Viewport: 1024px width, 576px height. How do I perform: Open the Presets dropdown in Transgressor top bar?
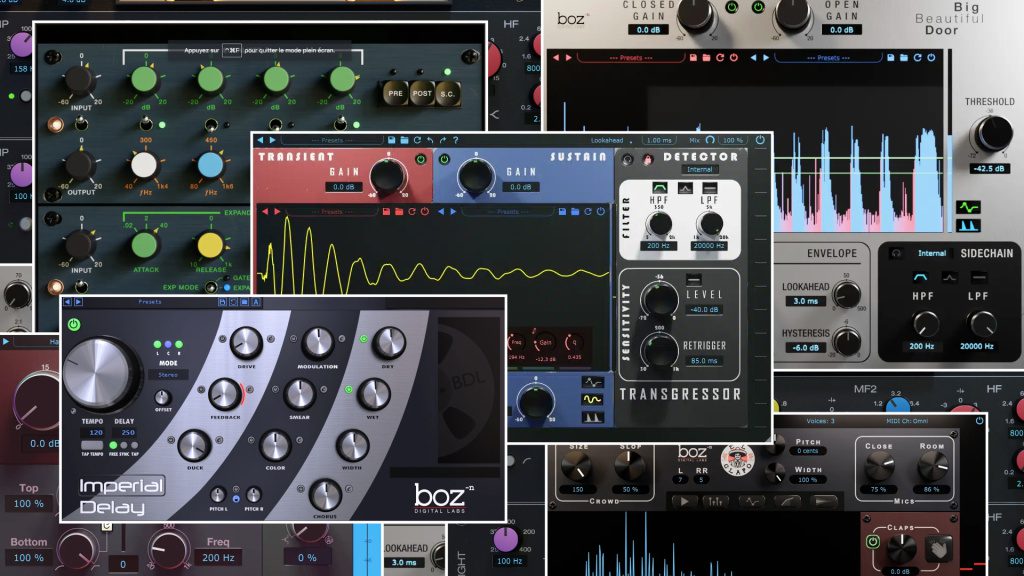332,140
